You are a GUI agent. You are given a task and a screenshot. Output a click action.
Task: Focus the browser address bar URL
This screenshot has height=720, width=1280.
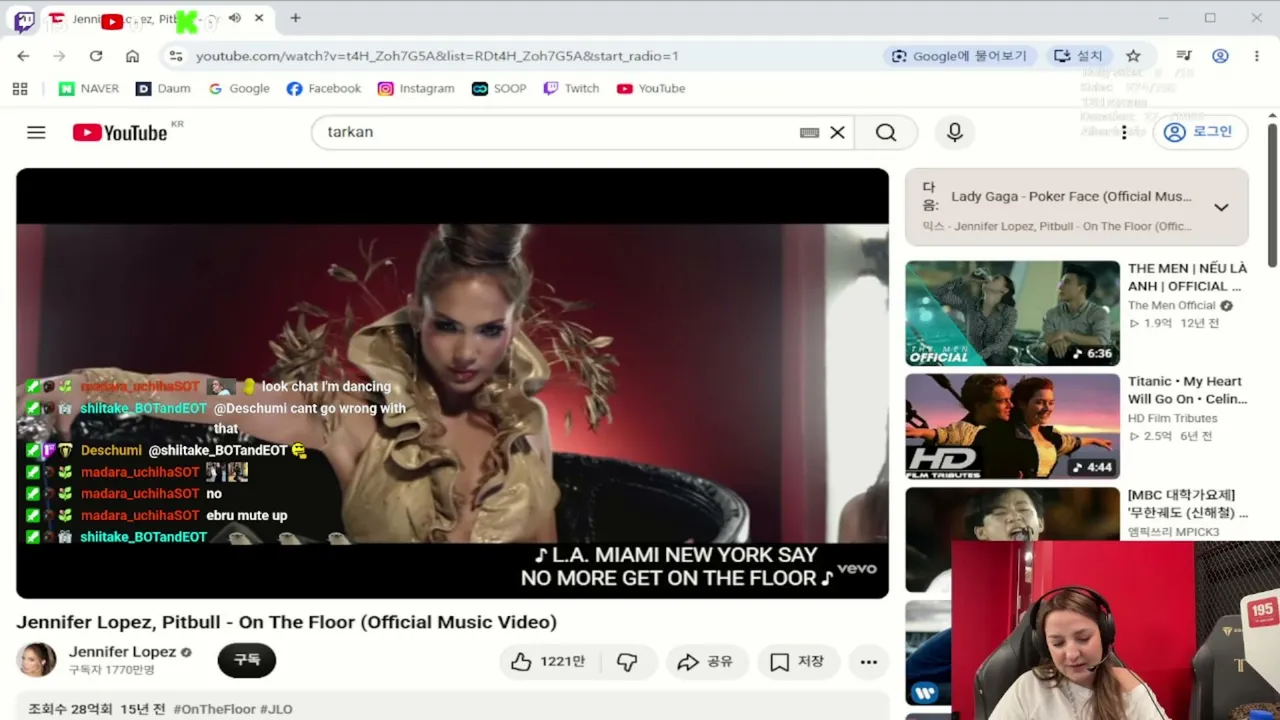click(x=437, y=56)
